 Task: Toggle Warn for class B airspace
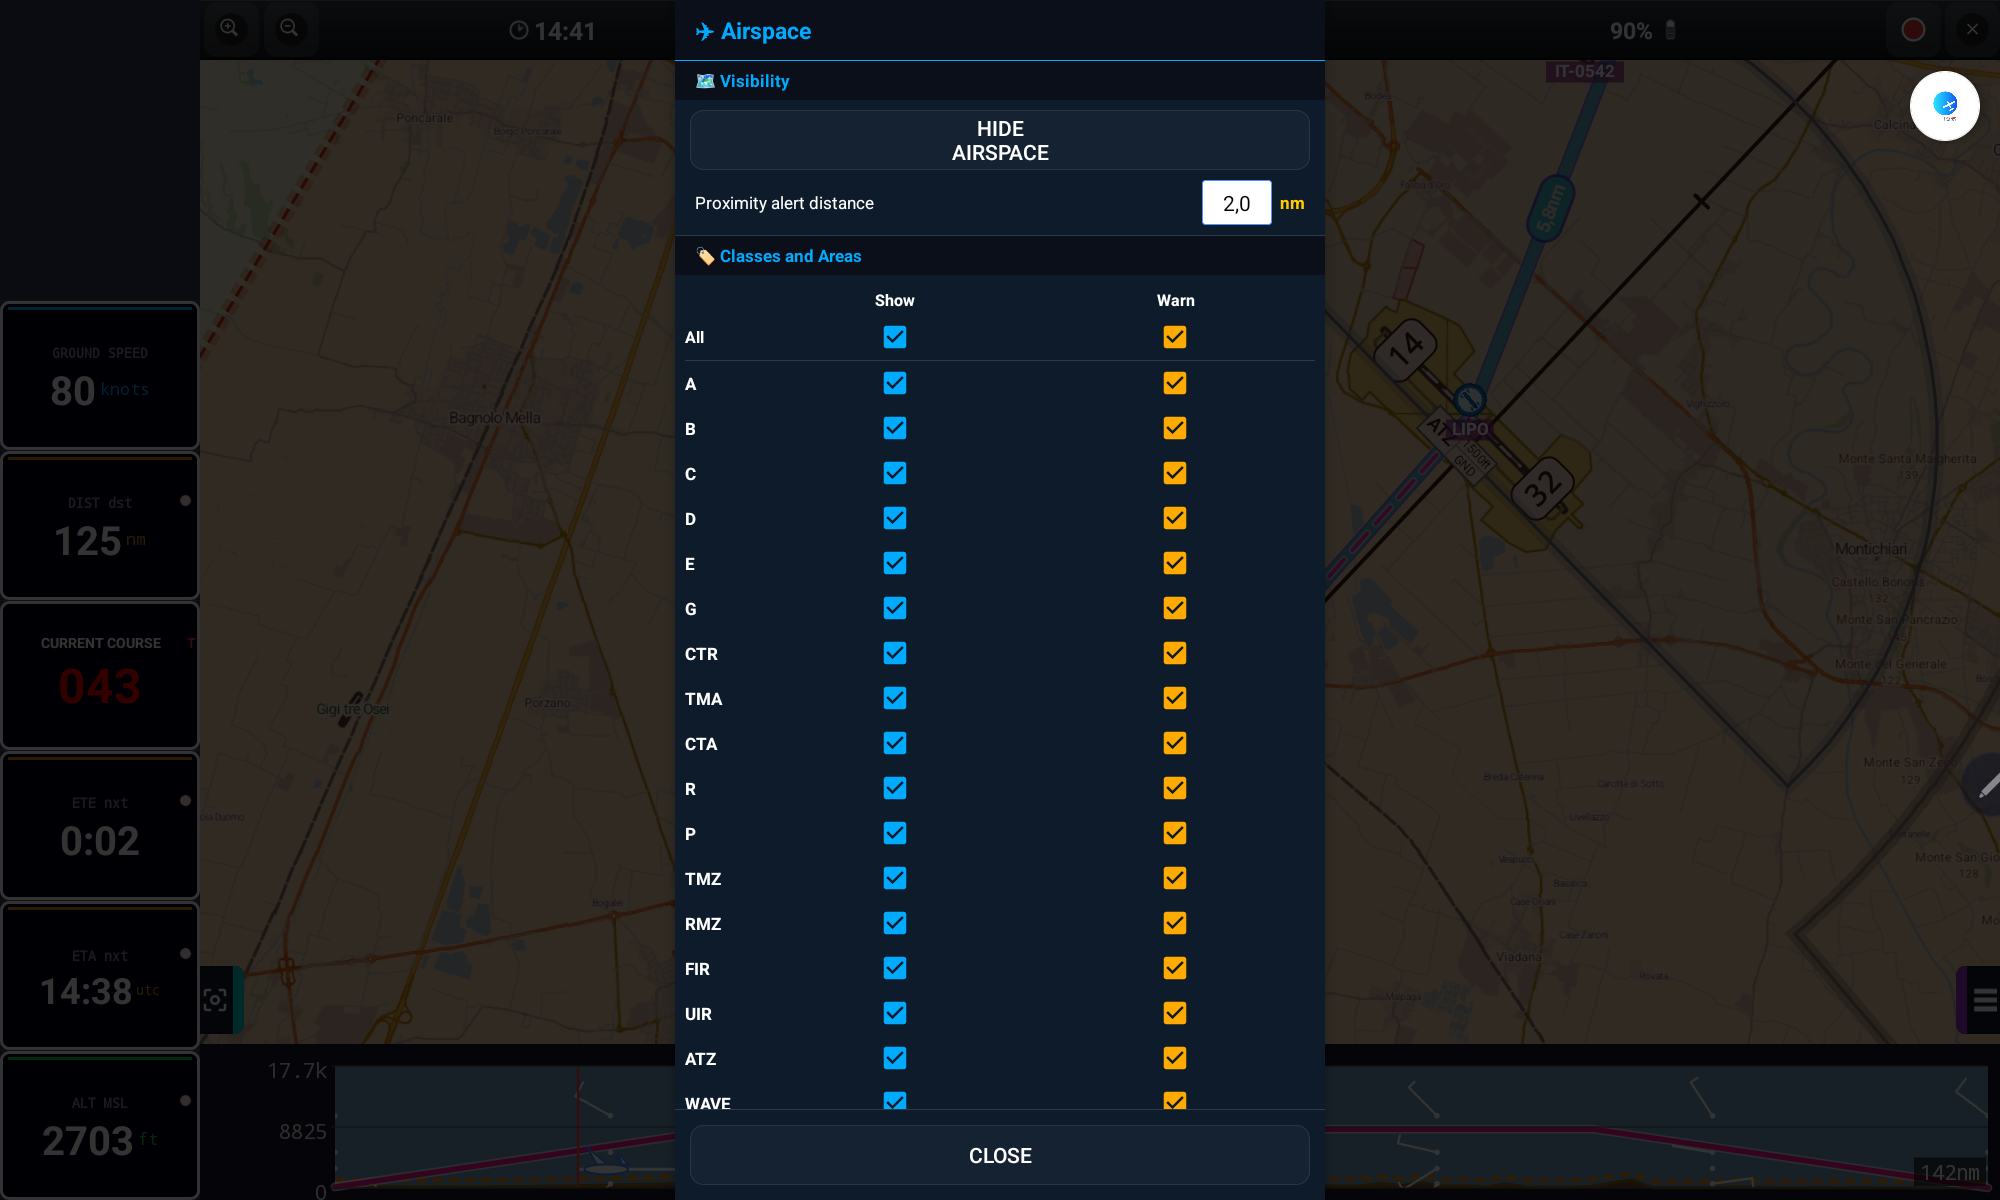1175,428
